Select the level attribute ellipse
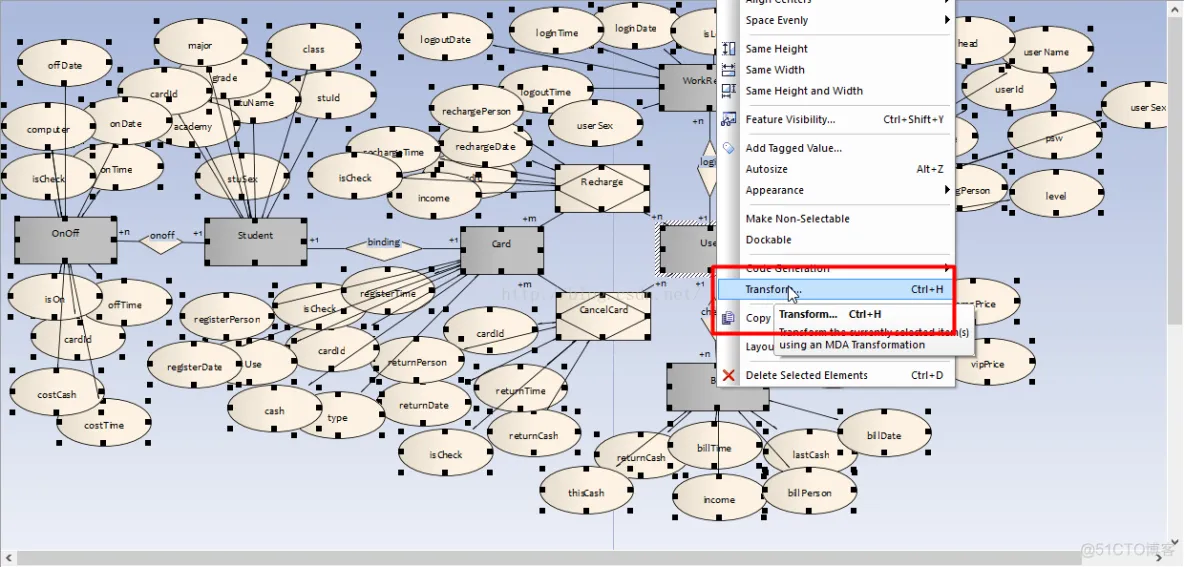Viewport: 1184px width, 567px height. (1056, 195)
